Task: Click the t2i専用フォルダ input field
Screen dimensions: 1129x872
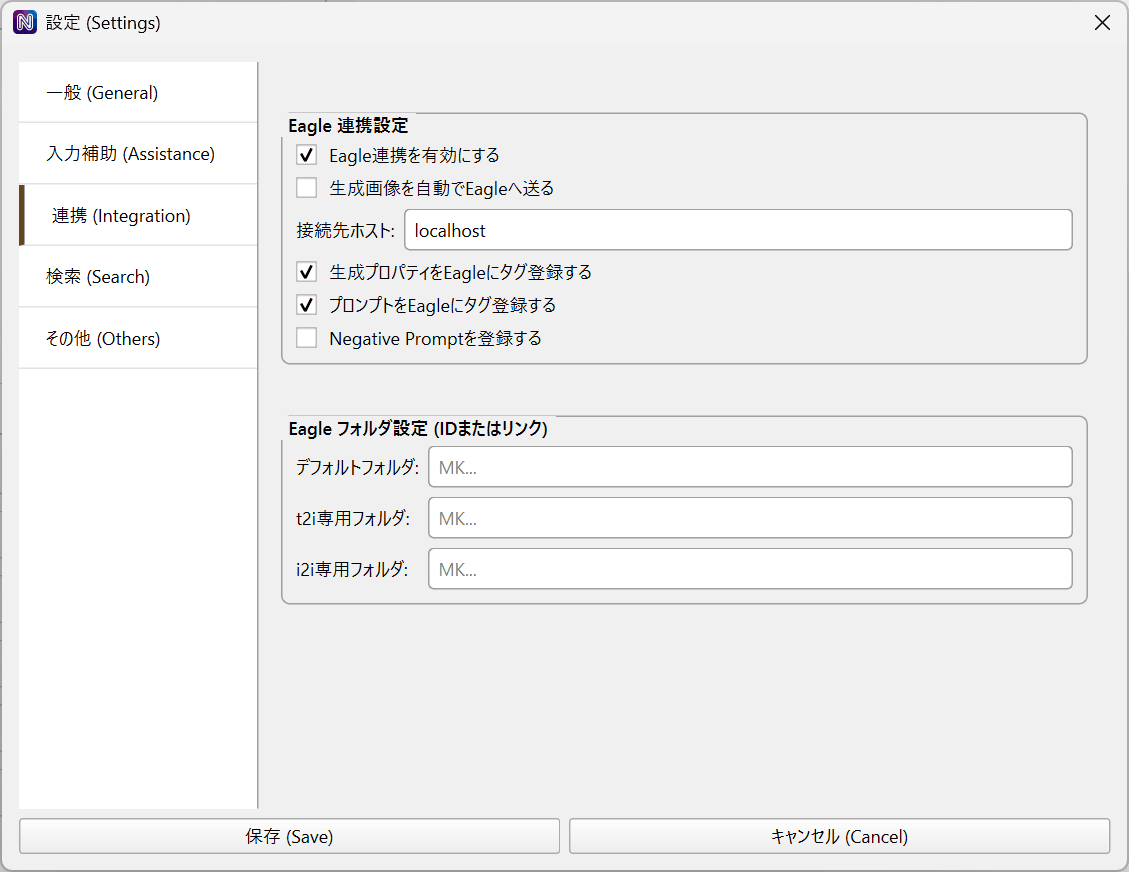Action: (750, 518)
